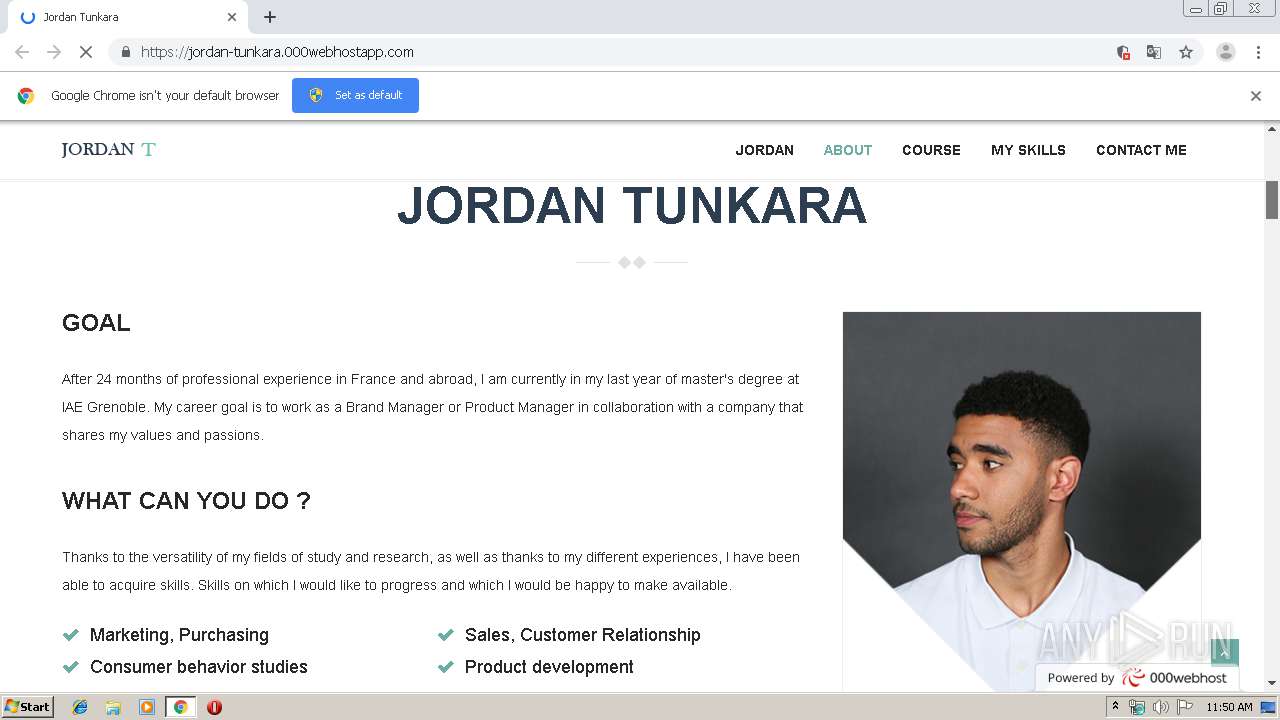Go back using the browser back arrow

[22, 52]
